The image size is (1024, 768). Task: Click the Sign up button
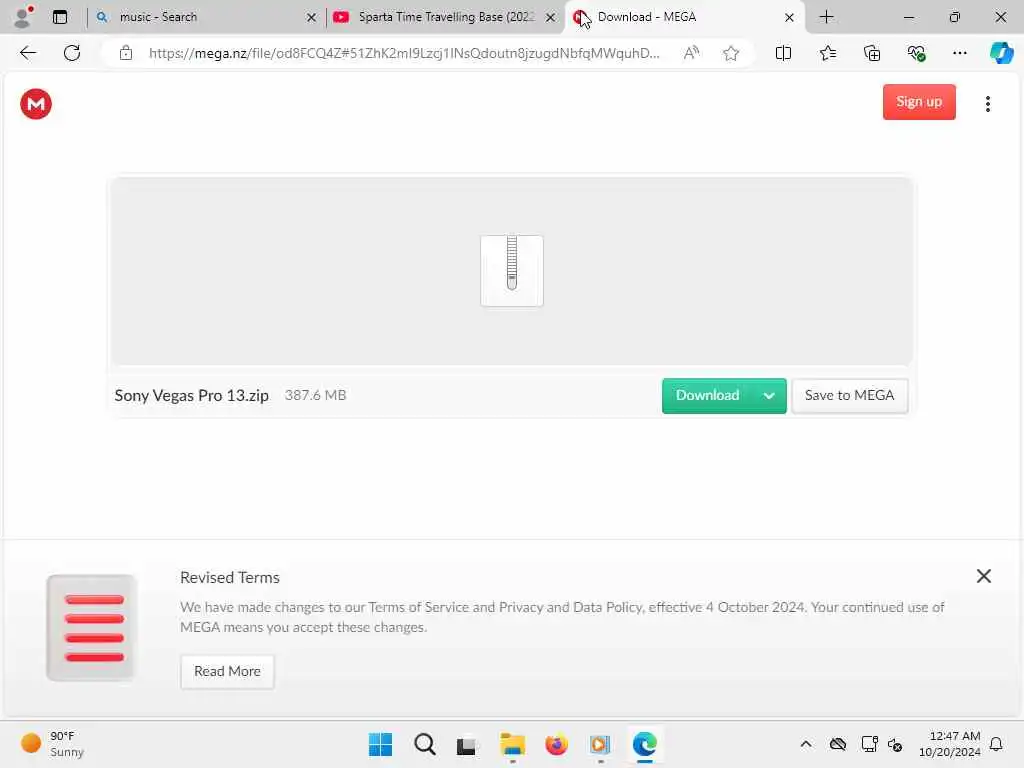[x=919, y=102]
